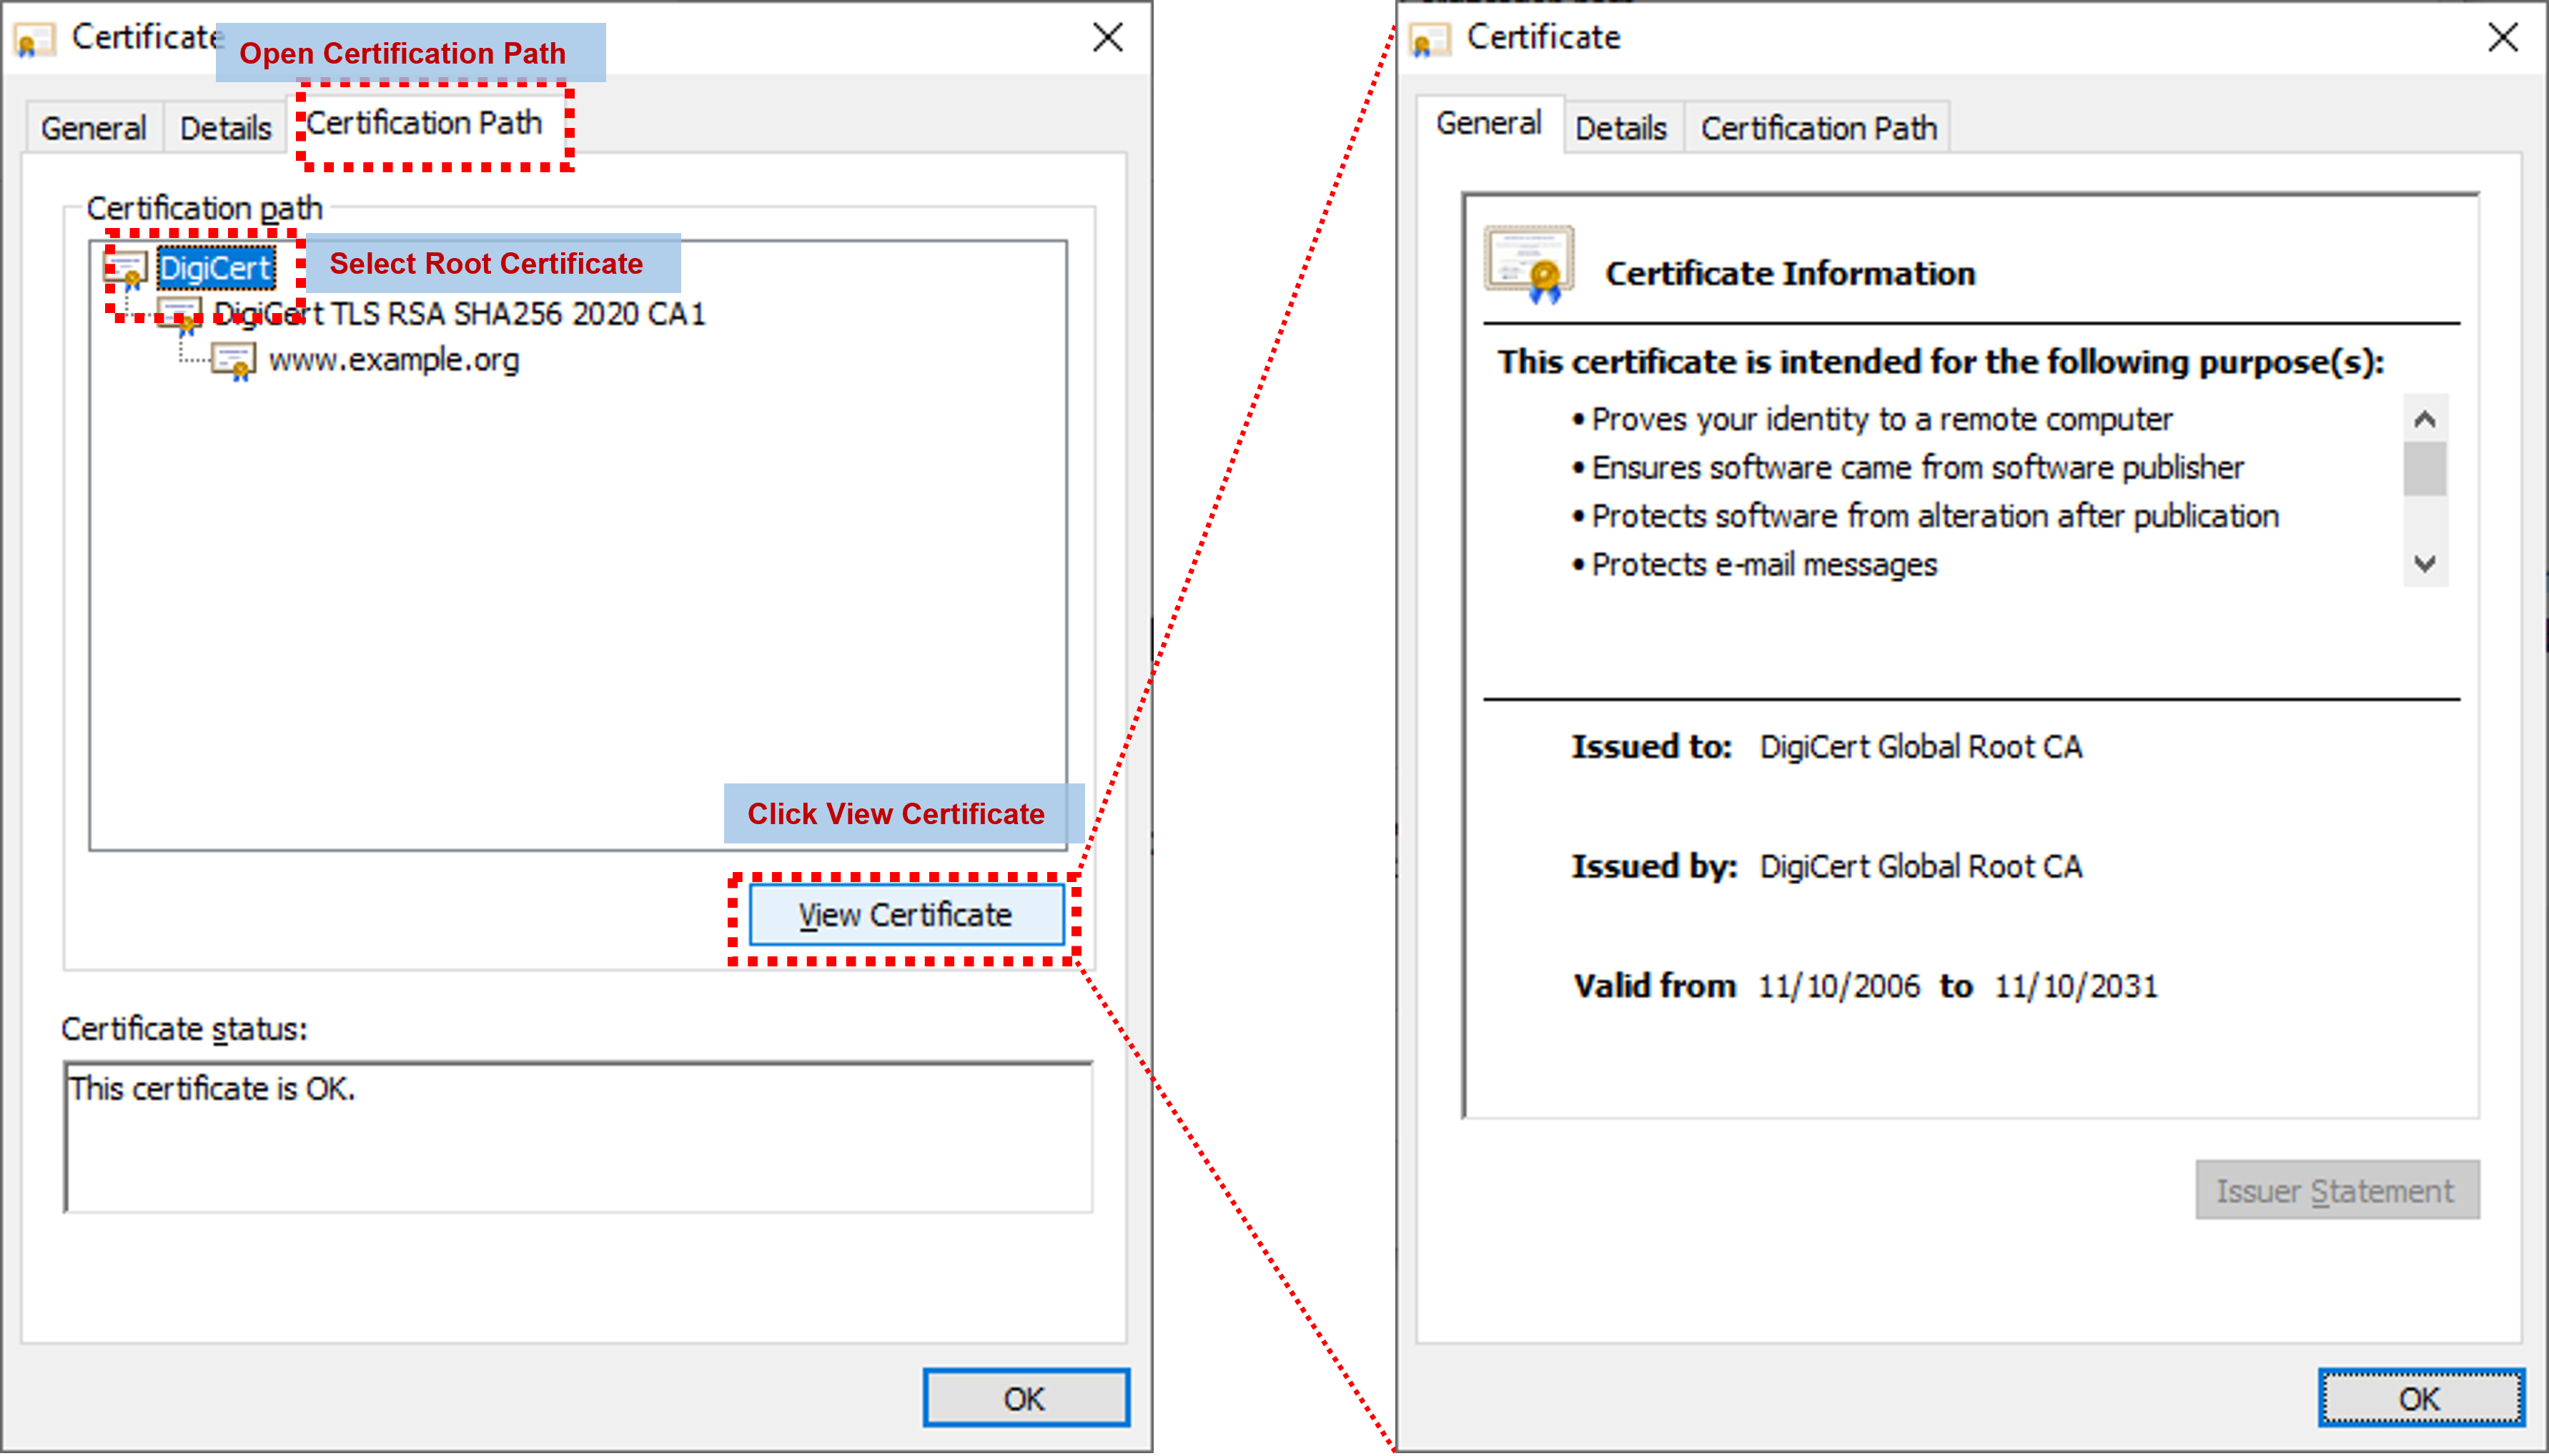Select the DigiCert root in certification path
Image resolution: width=2549 pixels, height=1456 pixels.
pyautogui.click(x=216, y=267)
